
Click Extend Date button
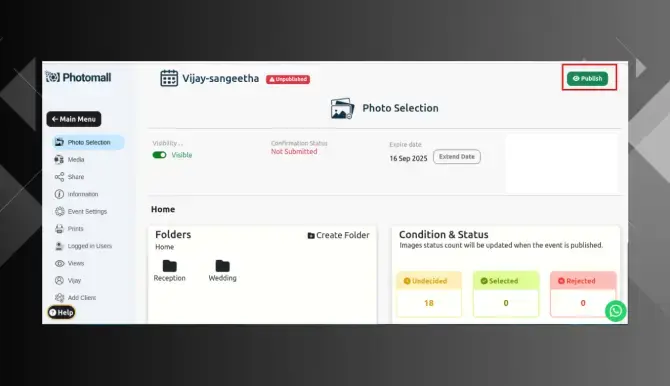pos(457,156)
